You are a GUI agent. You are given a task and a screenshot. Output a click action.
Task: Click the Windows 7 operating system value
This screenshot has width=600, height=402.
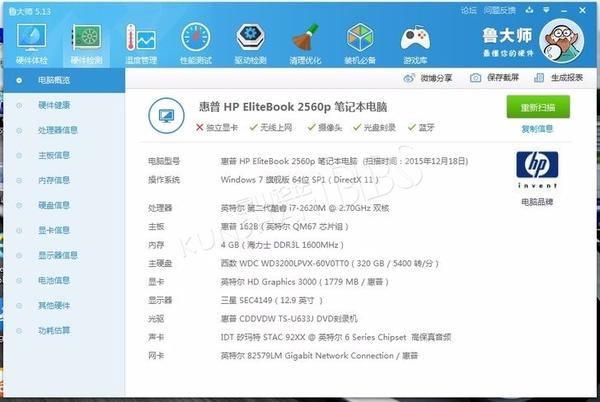(x=300, y=179)
